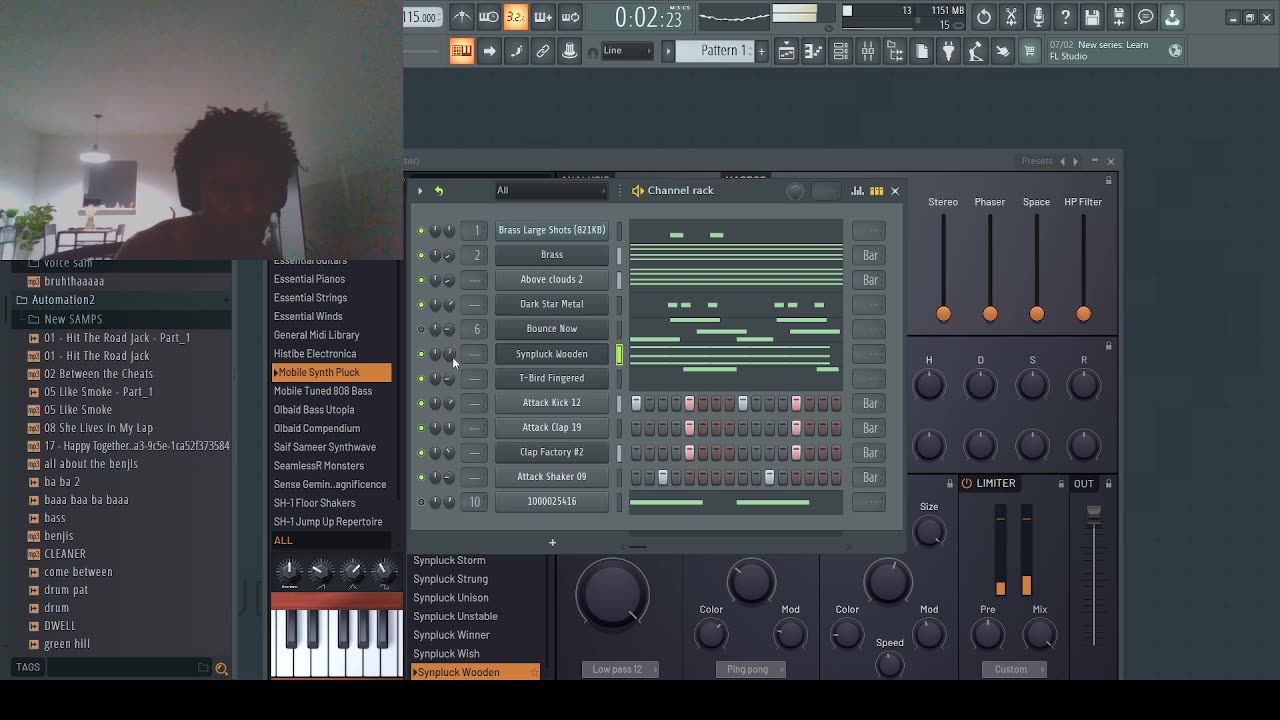The image size is (1280, 720).
Task: Open the mixer view icon
Action: [x=868, y=52]
